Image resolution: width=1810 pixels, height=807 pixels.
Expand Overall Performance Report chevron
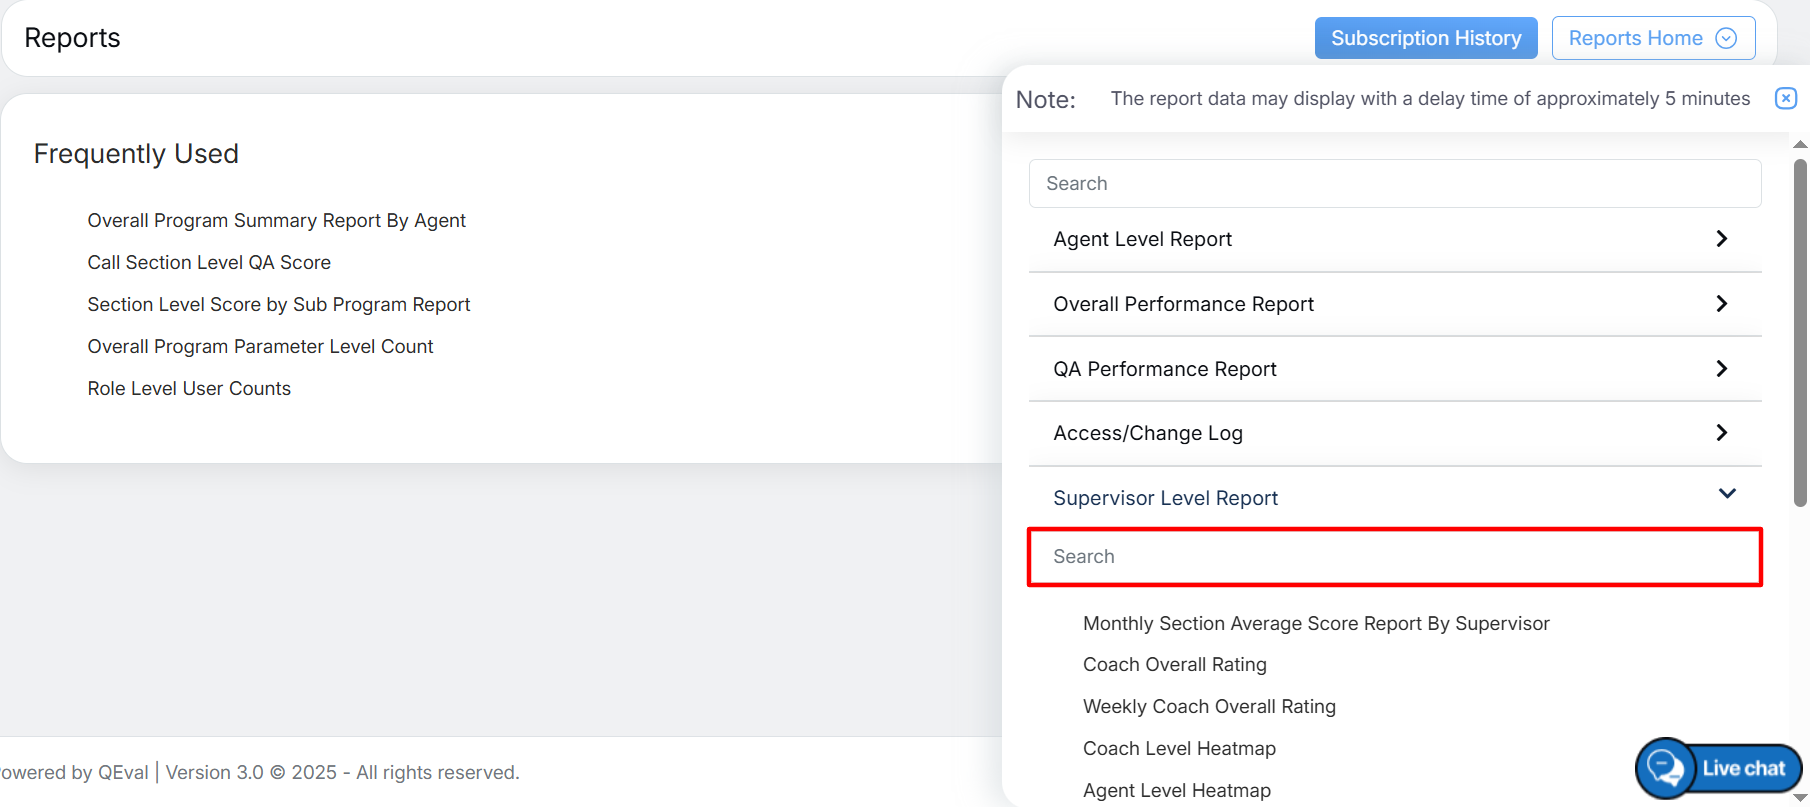1721,304
